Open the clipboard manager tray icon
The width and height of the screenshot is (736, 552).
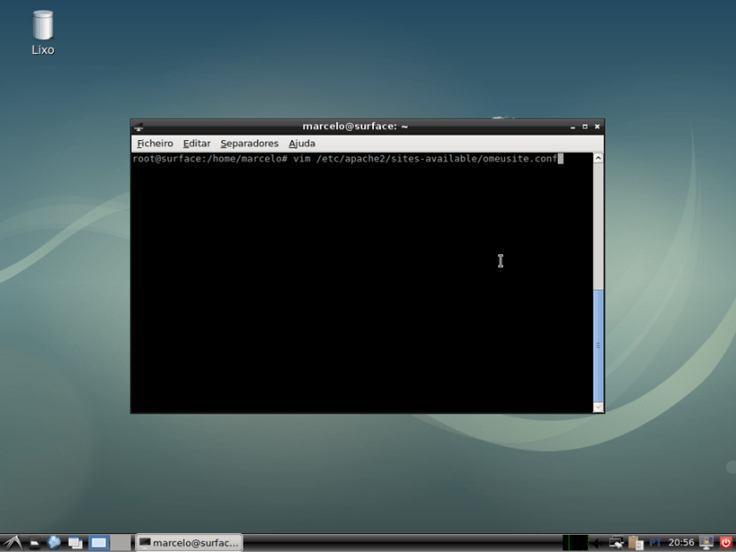(636, 543)
